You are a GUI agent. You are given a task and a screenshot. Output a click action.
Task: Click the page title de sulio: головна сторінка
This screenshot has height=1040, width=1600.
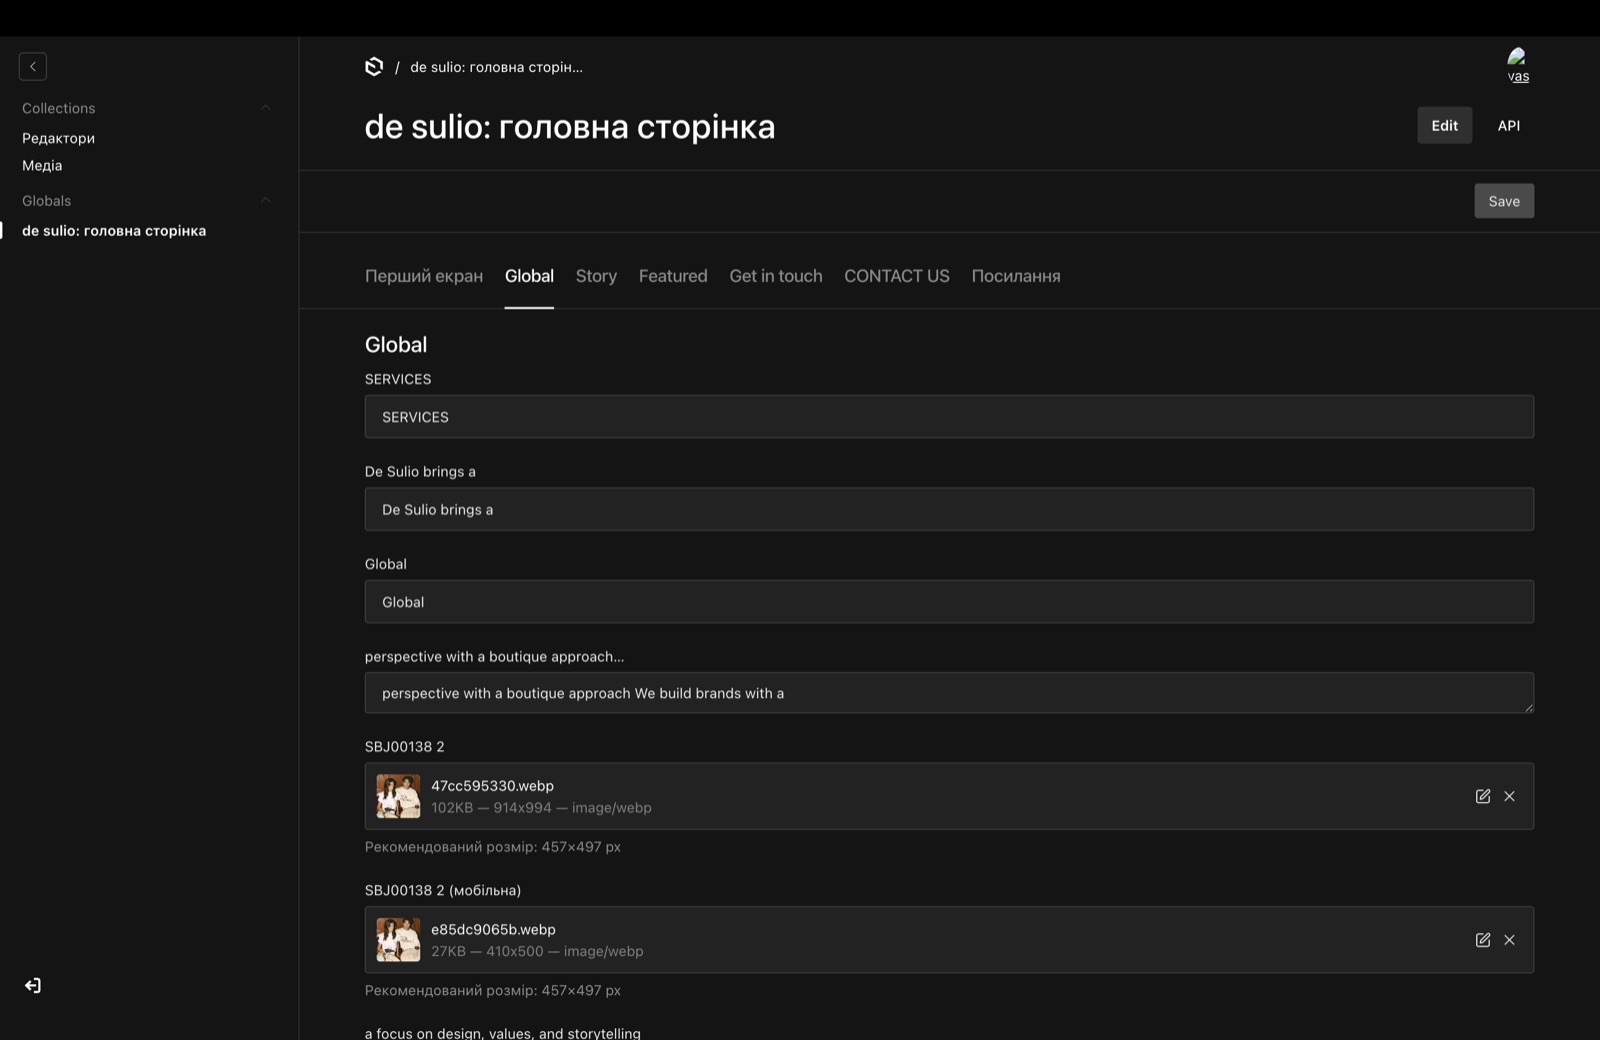pyautogui.click(x=570, y=127)
